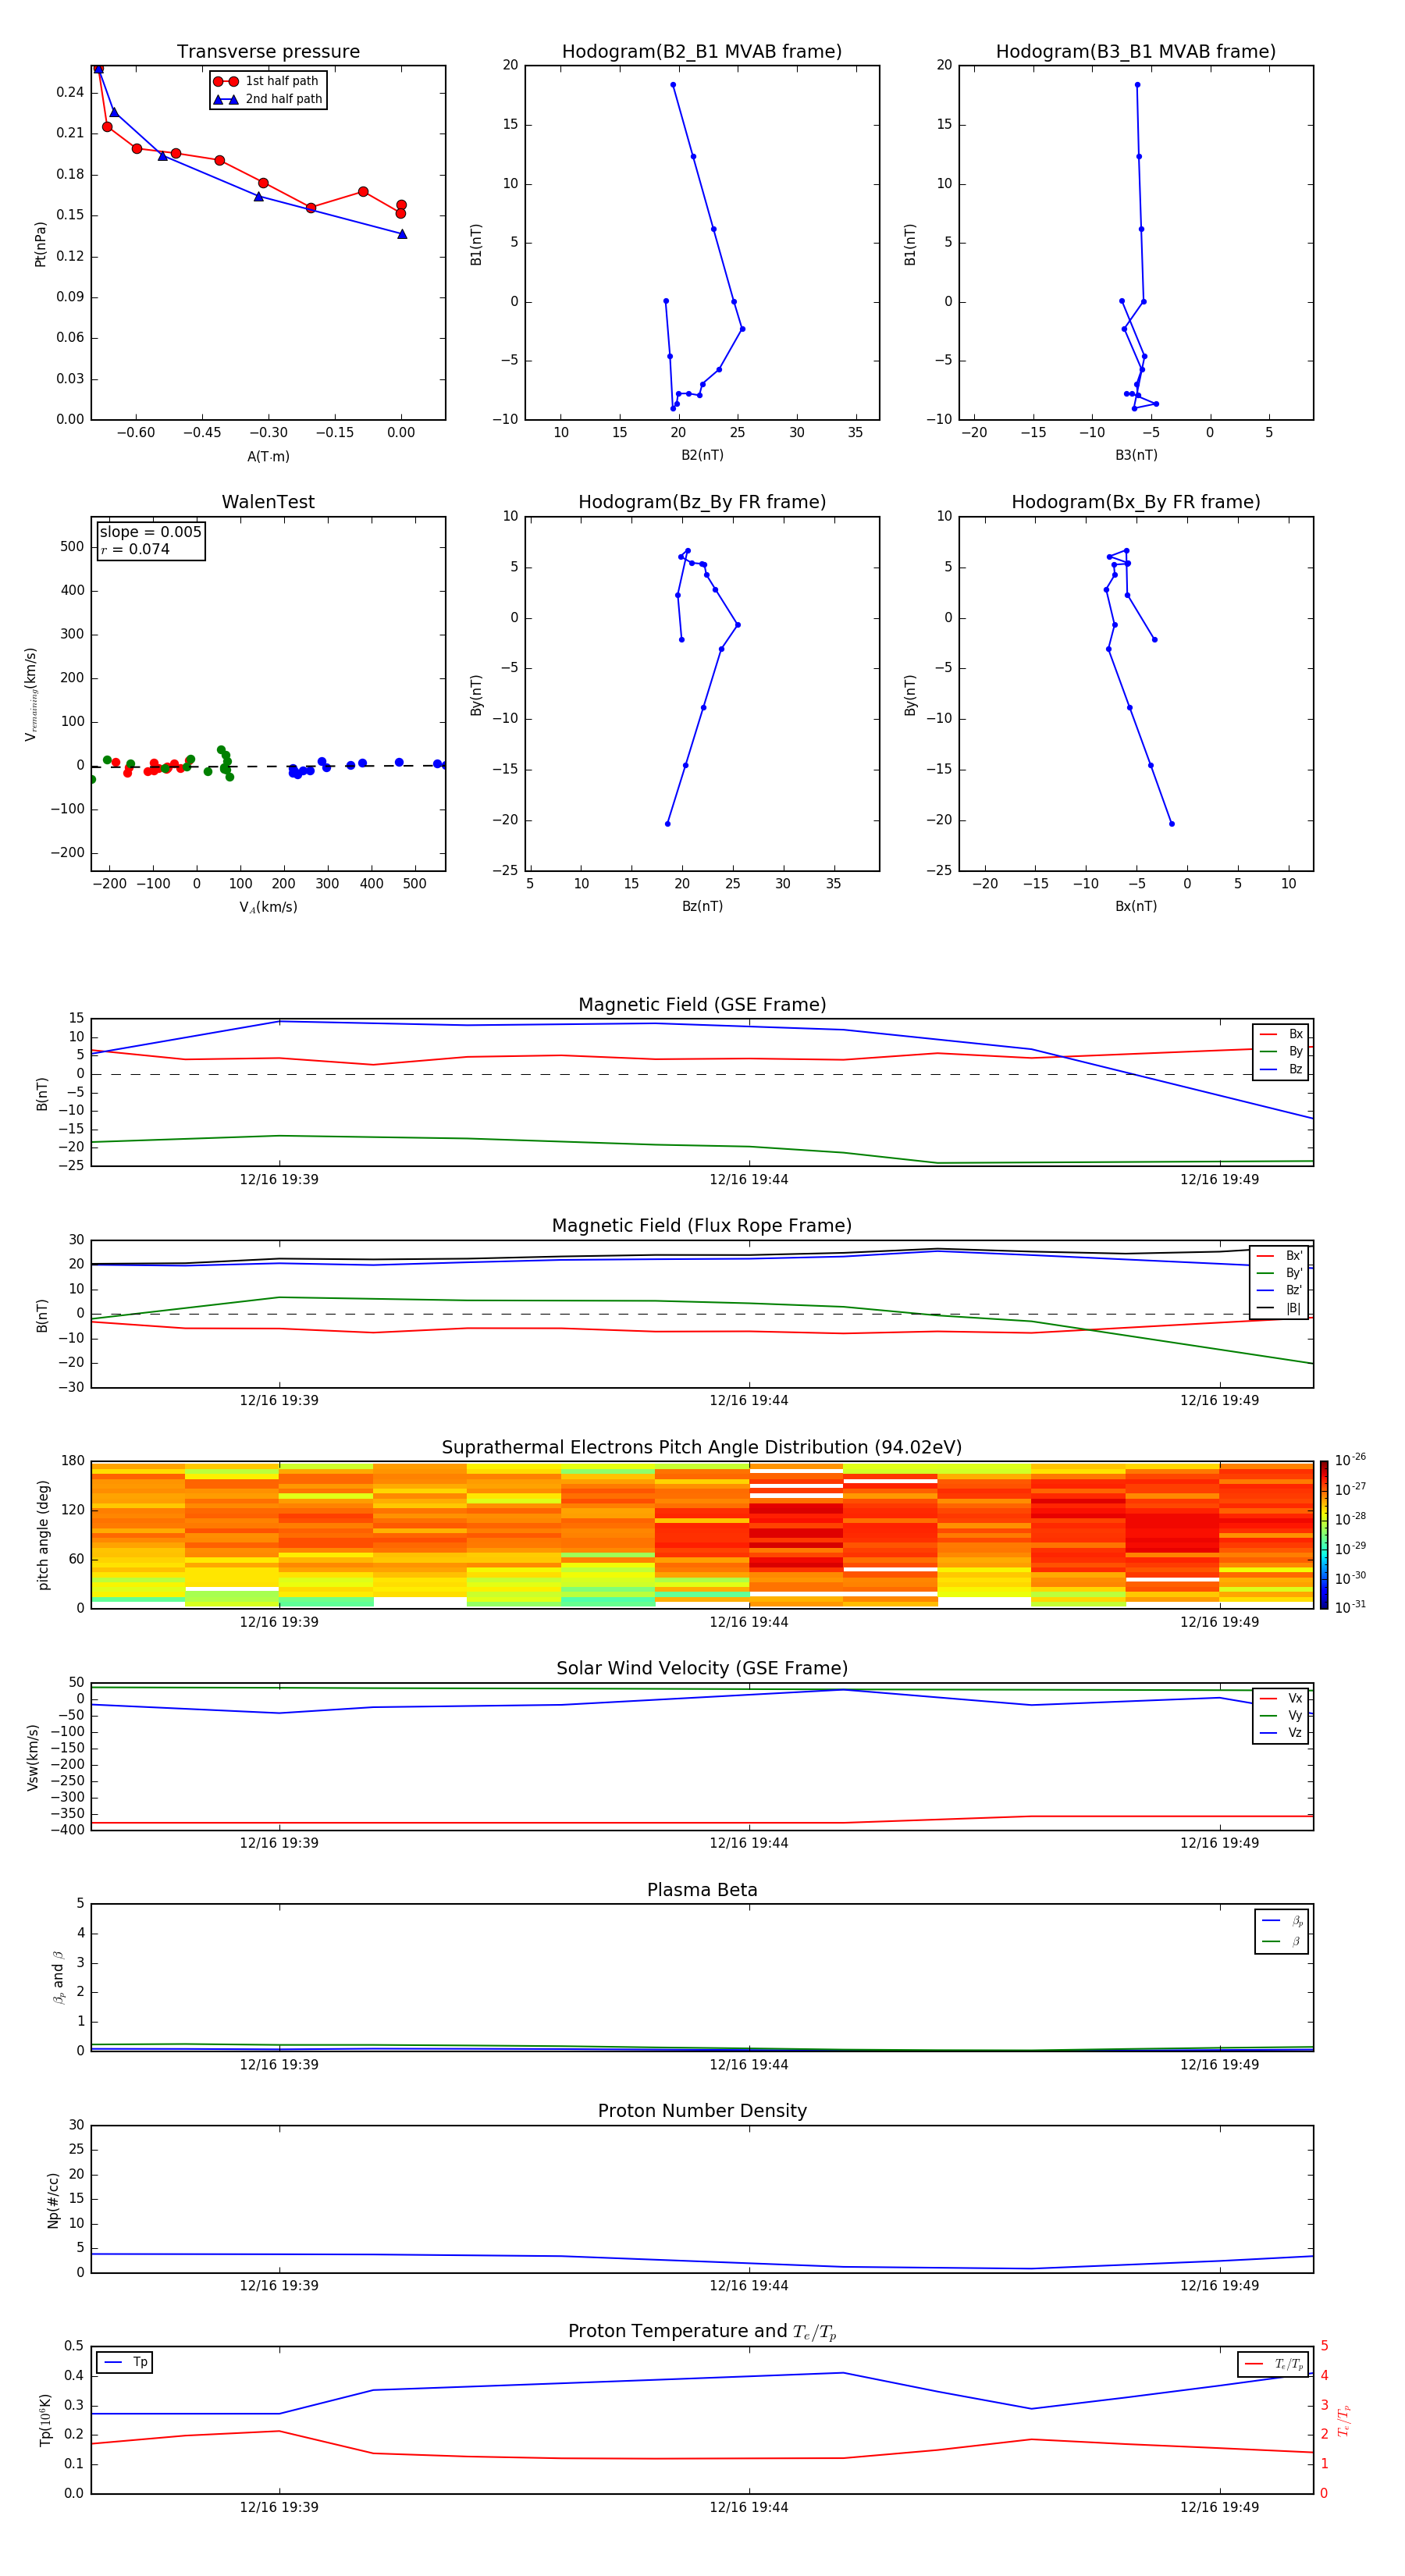This screenshot has height=2576, width=1405.
Task: Click '12/16 19:39' tick under Plasma Beta
Action: point(279,2065)
